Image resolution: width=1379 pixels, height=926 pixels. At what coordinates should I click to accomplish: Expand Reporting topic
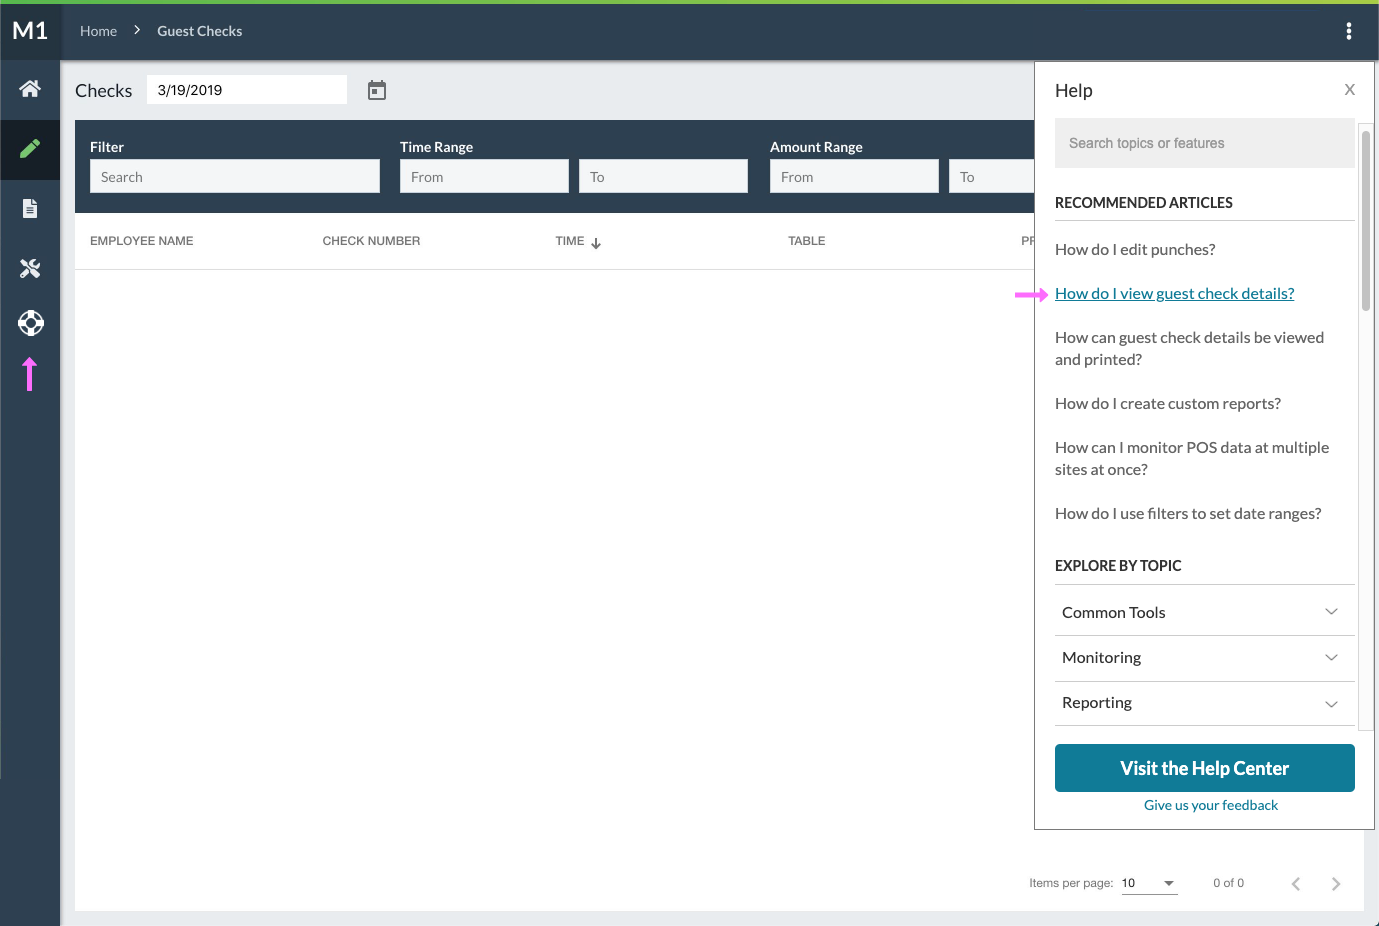point(1205,703)
